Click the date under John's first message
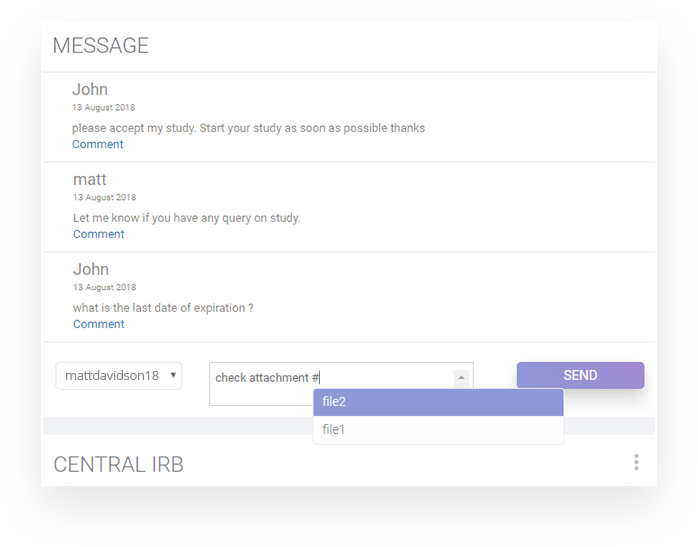The width and height of the screenshot is (698, 547). tap(104, 108)
